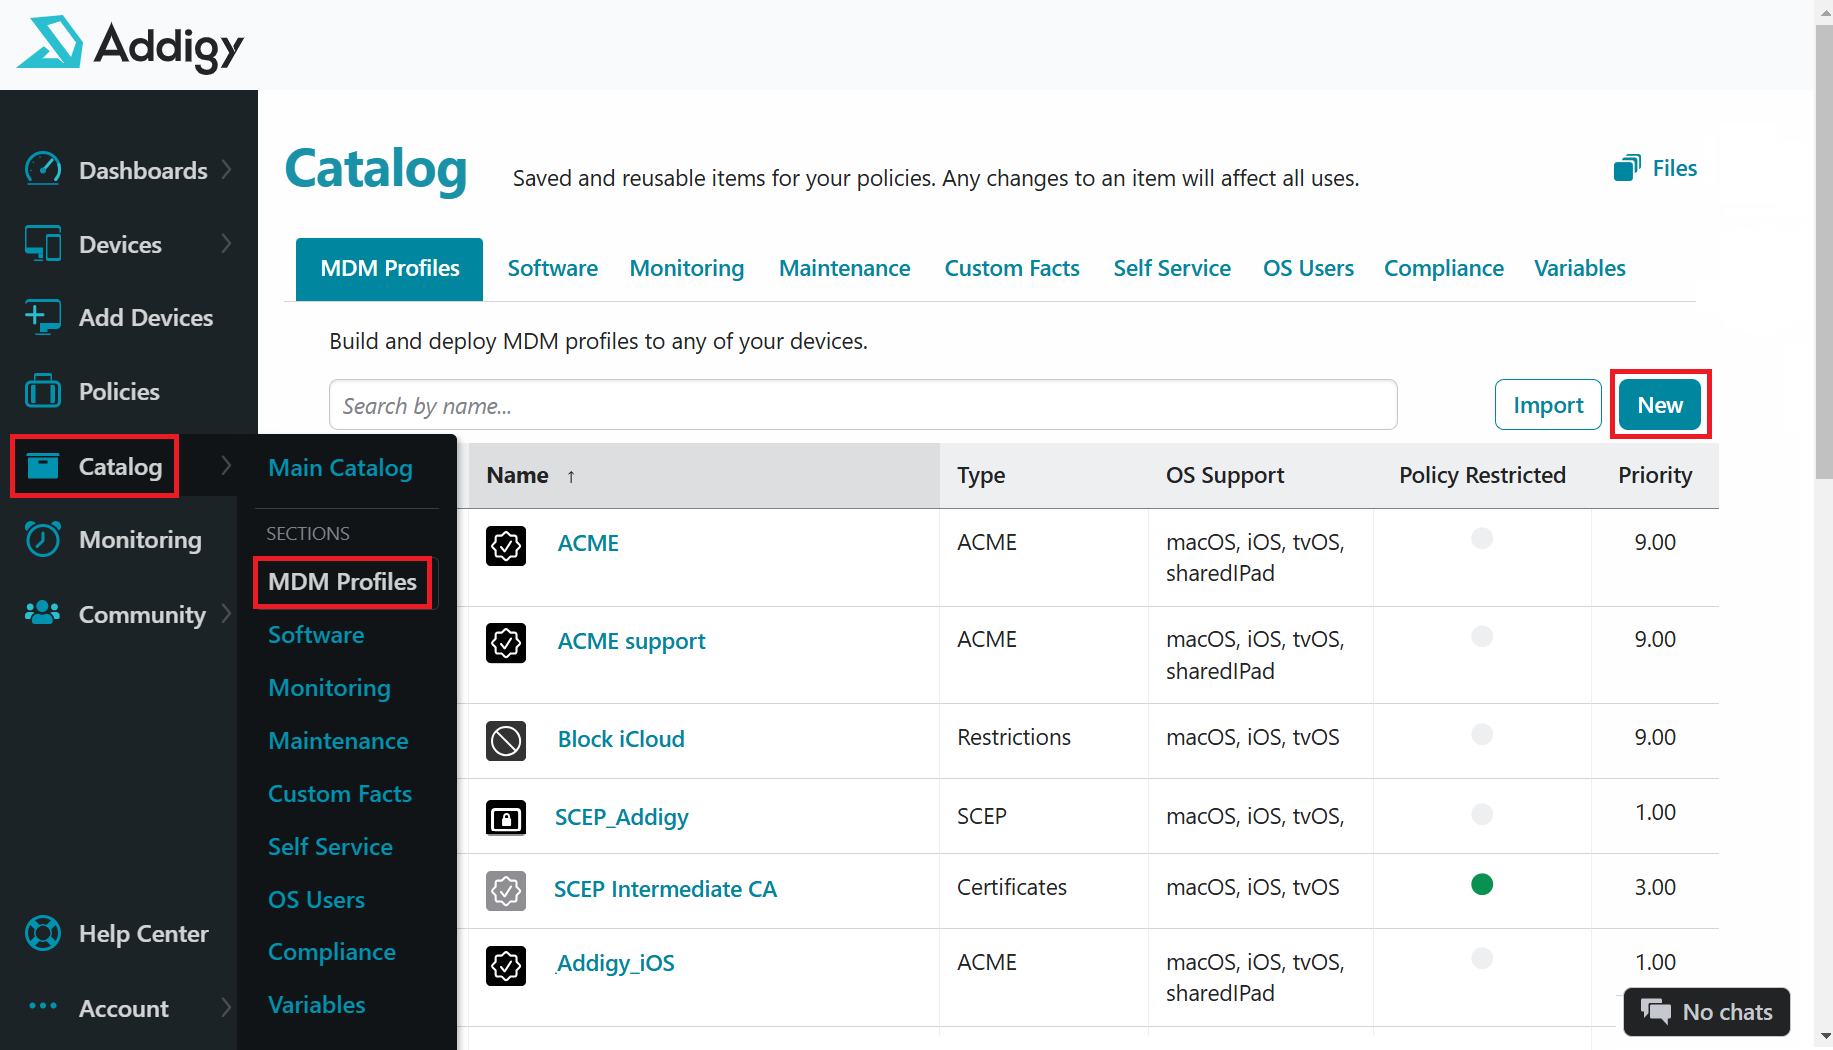Toggle green Policy Restricted dot for SCEP Intermediate CA
This screenshot has height=1050, width=1833.
click(1482, 884)
